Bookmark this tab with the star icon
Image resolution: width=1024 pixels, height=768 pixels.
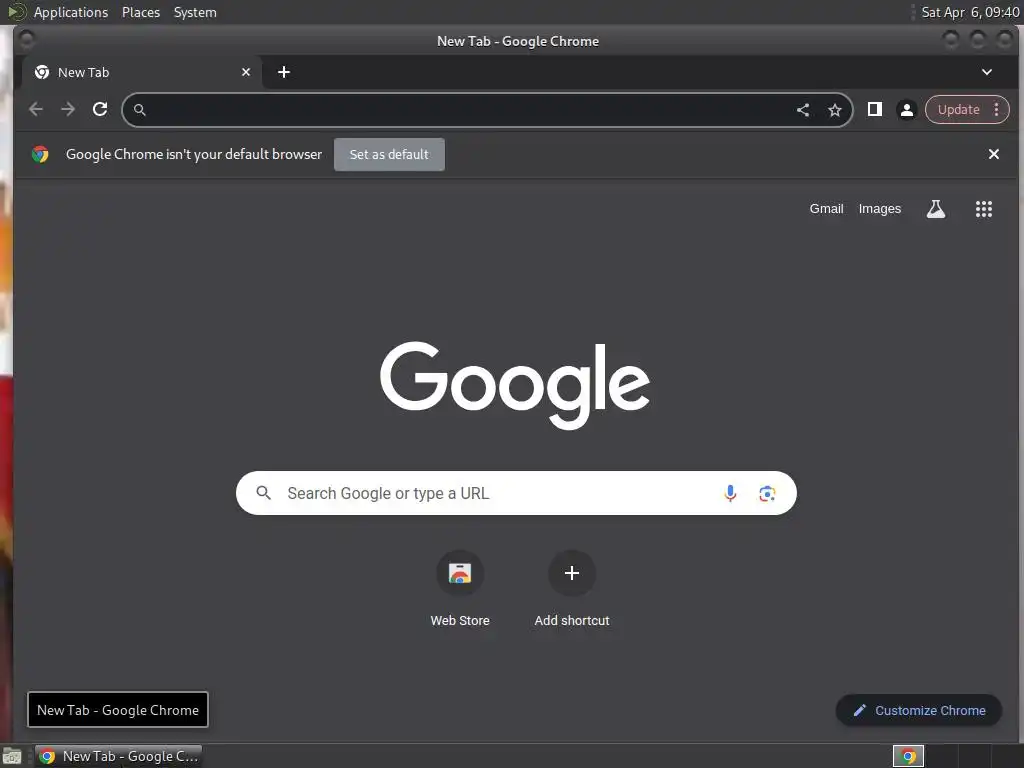click(835, 110)
